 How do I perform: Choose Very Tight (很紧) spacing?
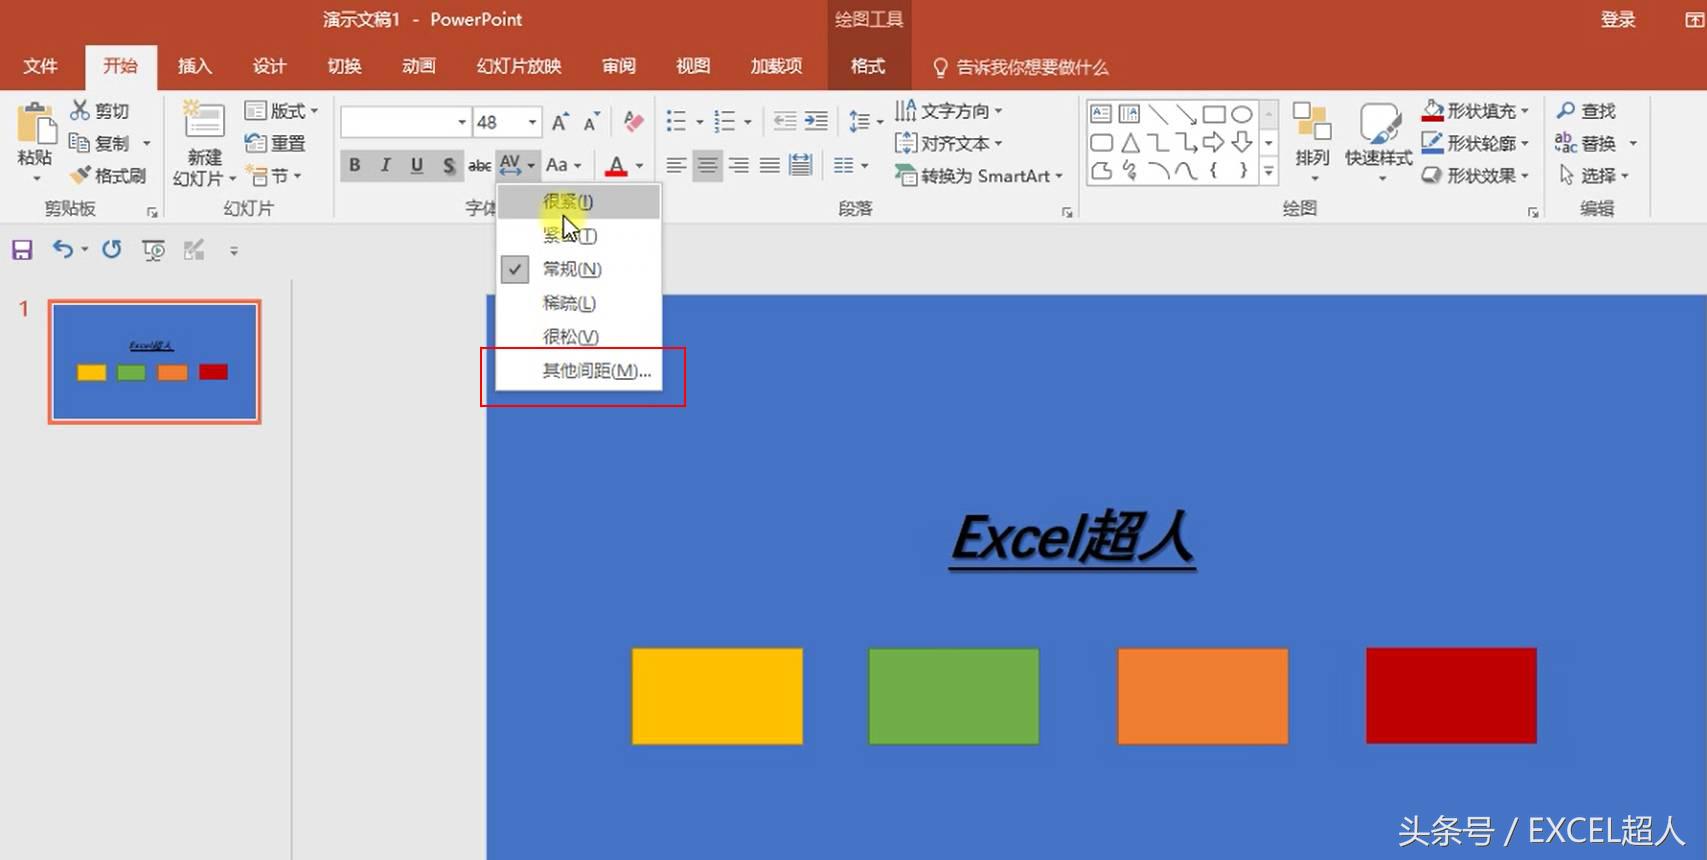point(579,202)
